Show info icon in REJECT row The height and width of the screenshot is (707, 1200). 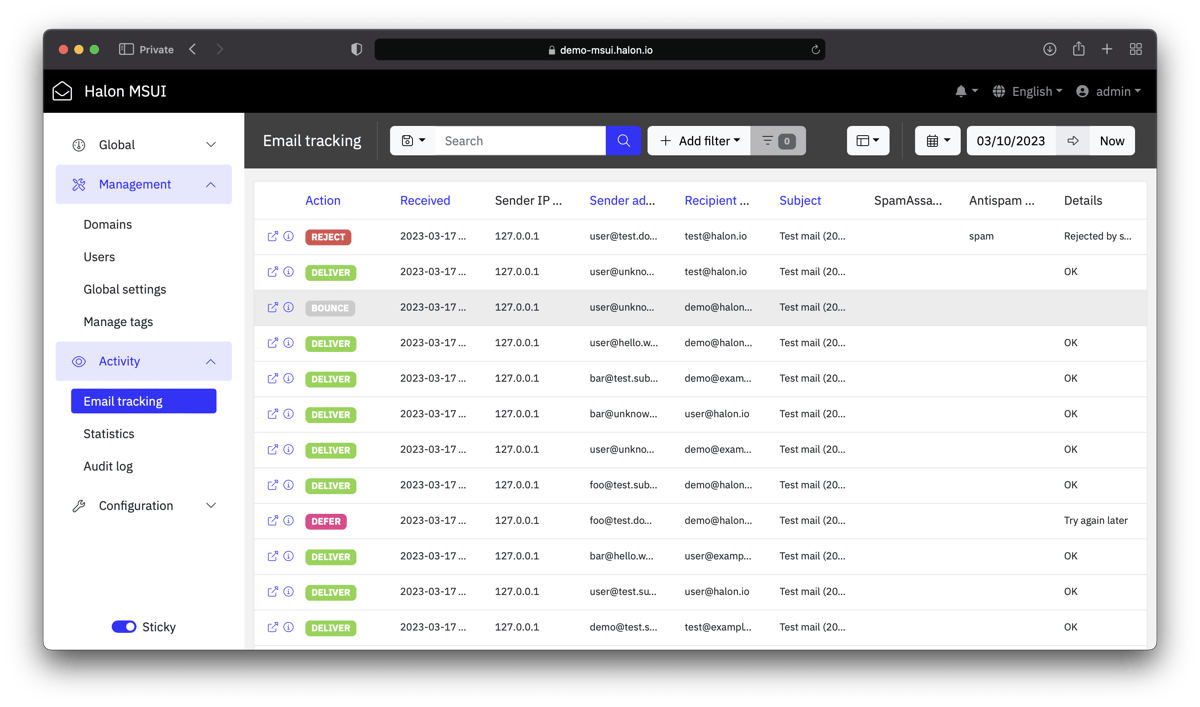click(x=288, y=237)
